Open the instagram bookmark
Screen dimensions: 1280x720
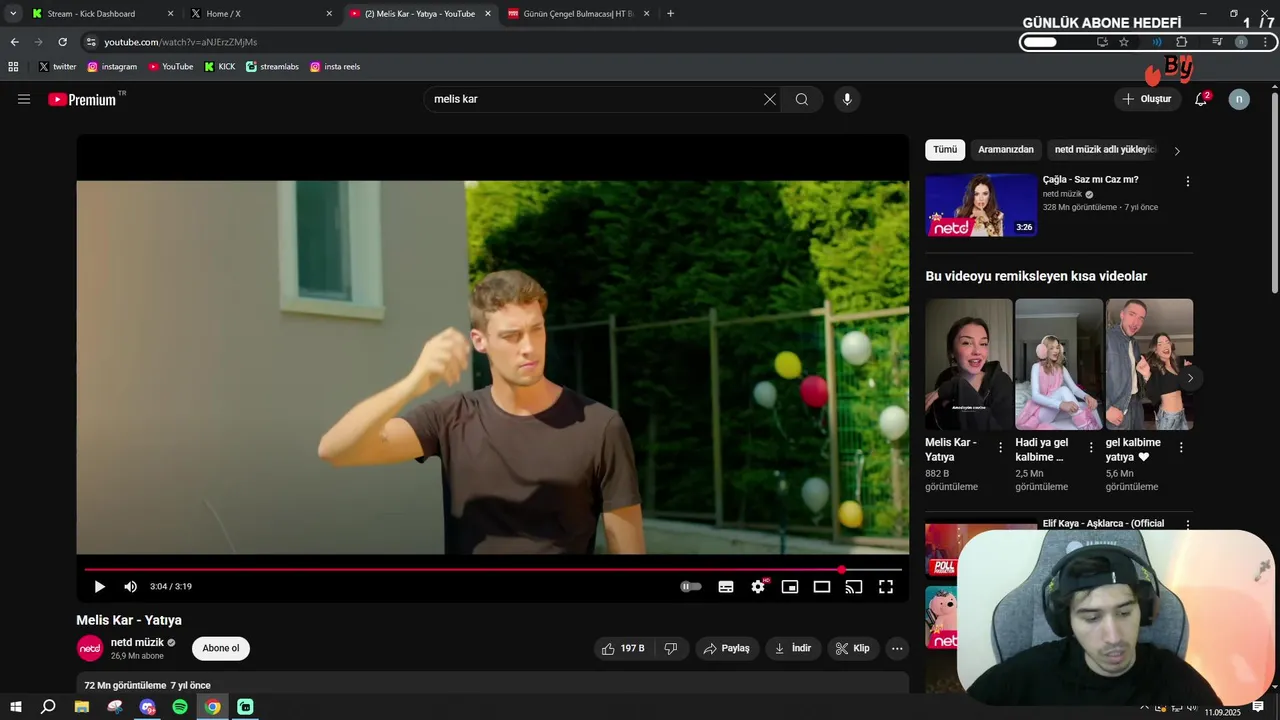(112, 67)
